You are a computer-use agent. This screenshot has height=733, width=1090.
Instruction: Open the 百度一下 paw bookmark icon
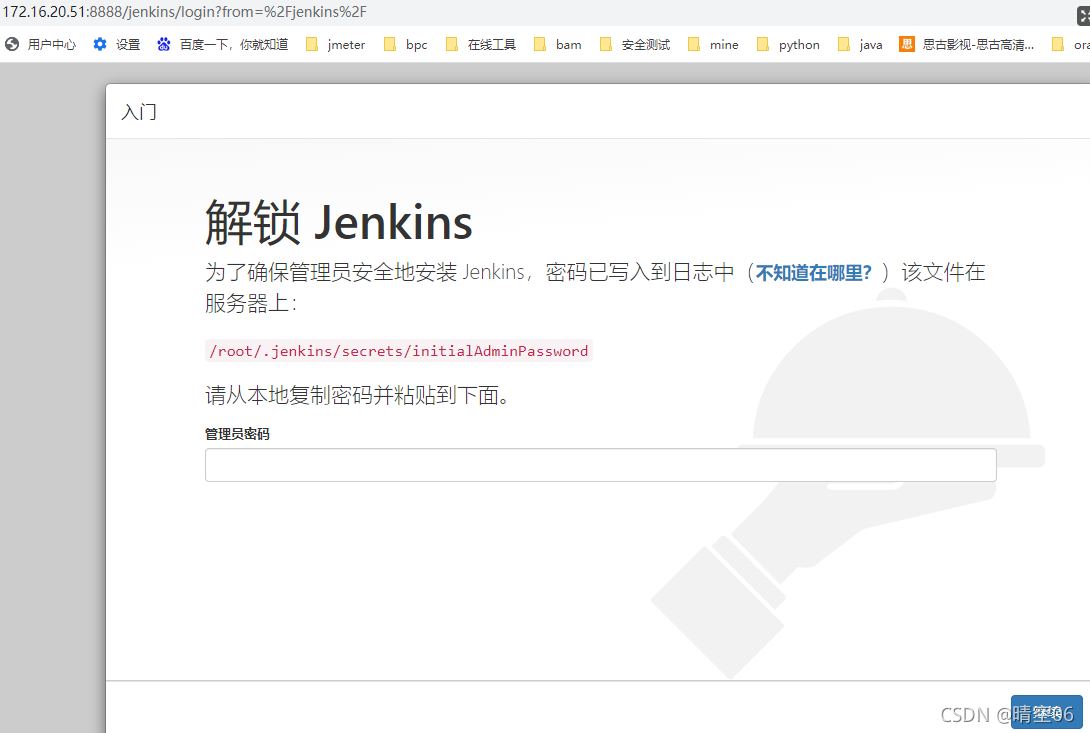163,45
